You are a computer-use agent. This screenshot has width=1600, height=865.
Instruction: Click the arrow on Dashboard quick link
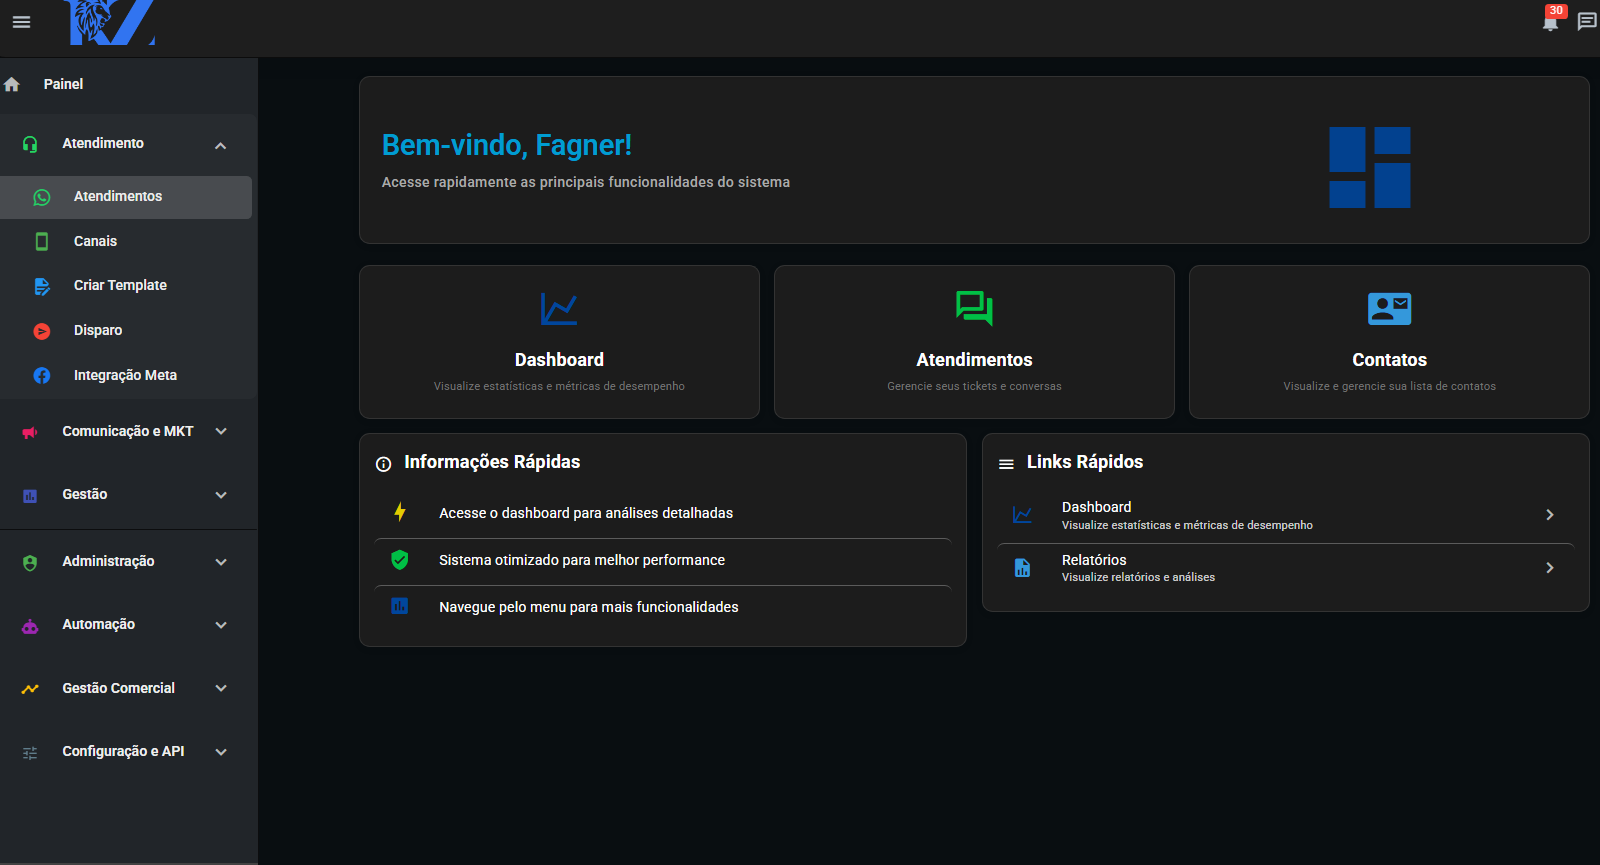click(1550, 515)
